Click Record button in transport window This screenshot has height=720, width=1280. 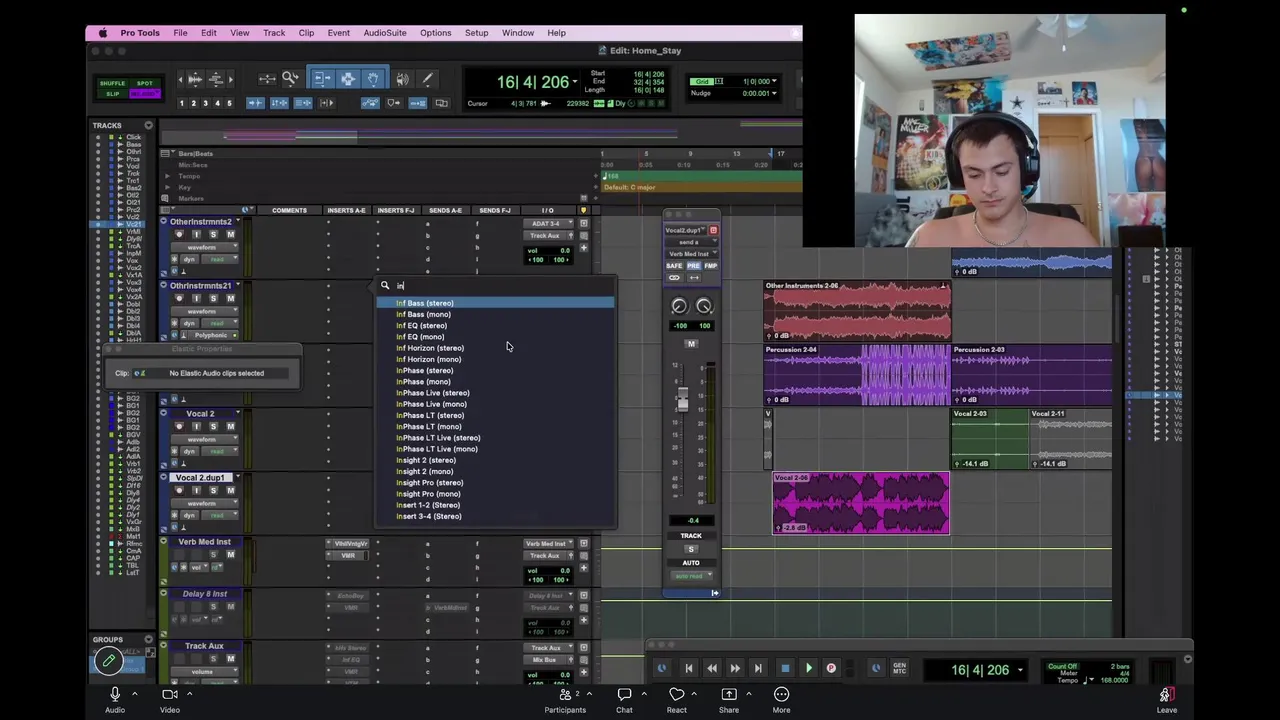831,669
